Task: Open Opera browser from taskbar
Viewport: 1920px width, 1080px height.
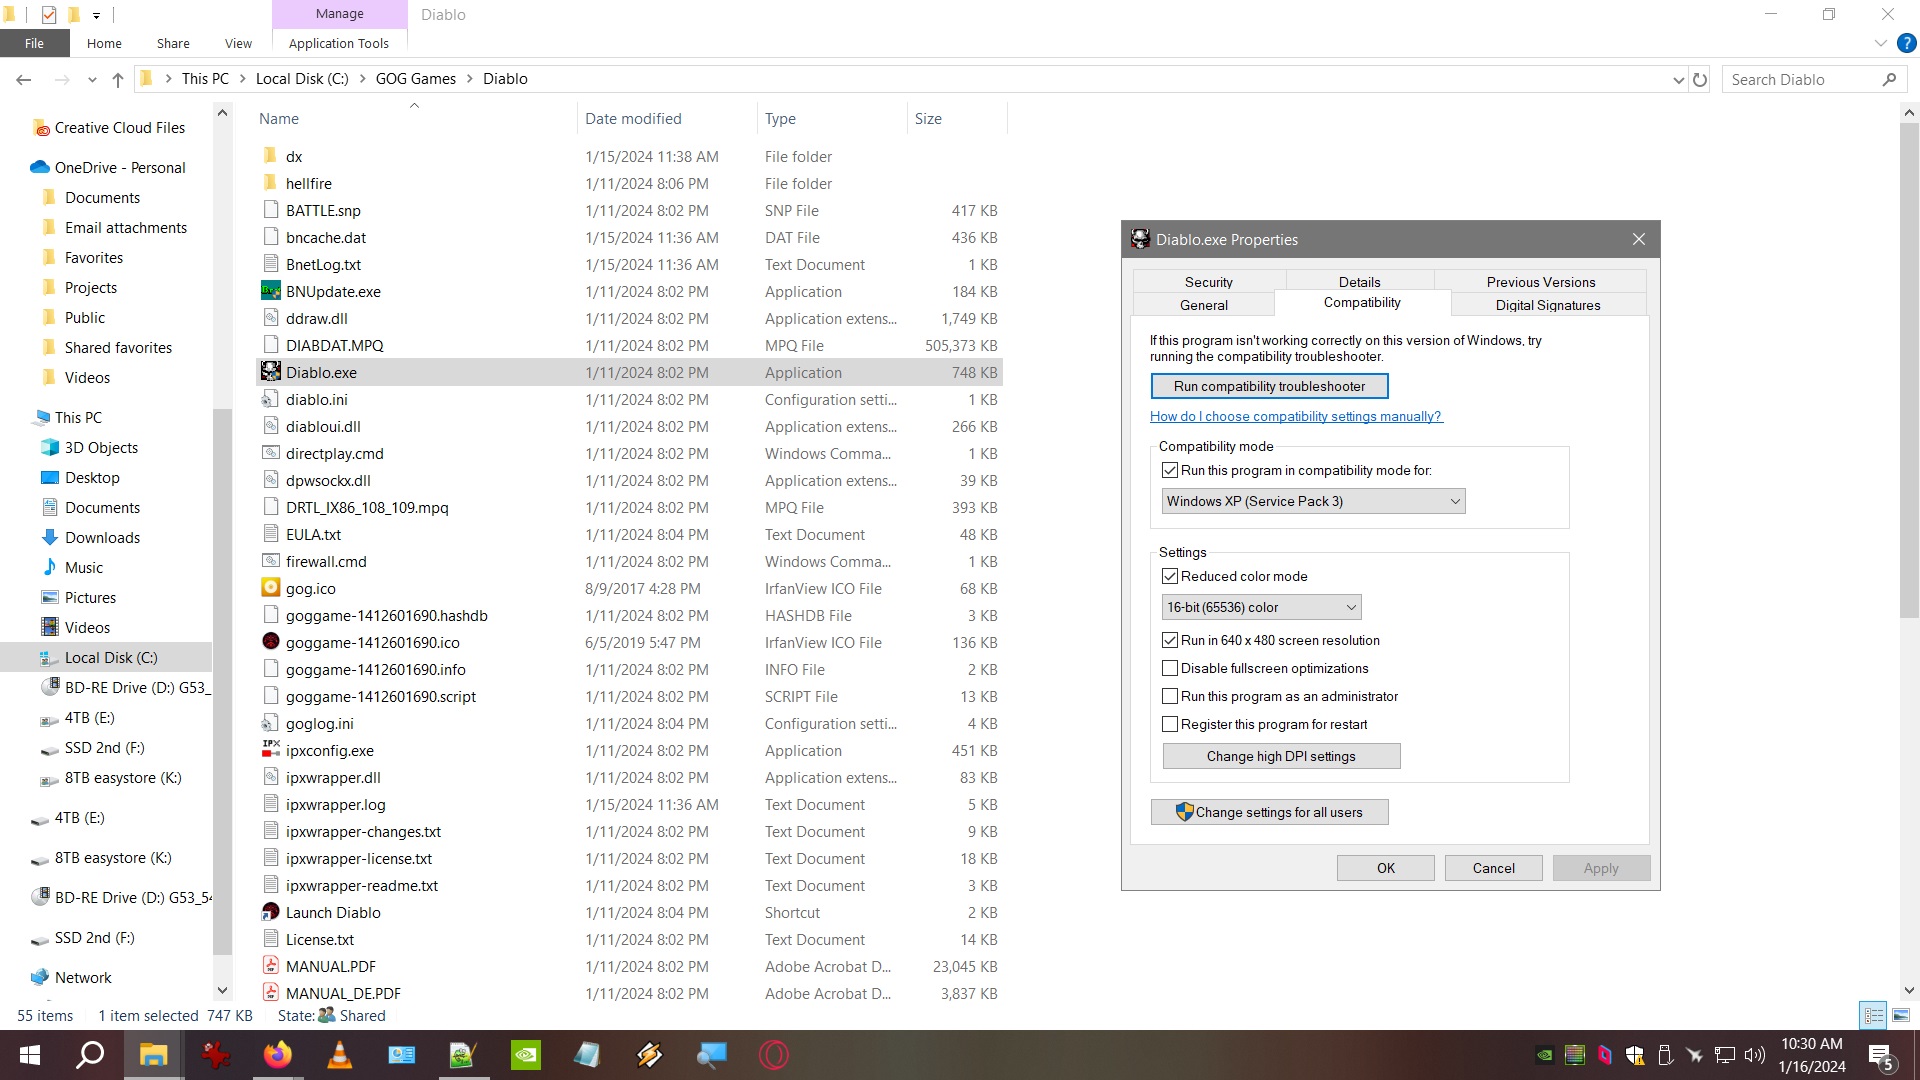Action: coord(774,1055)
